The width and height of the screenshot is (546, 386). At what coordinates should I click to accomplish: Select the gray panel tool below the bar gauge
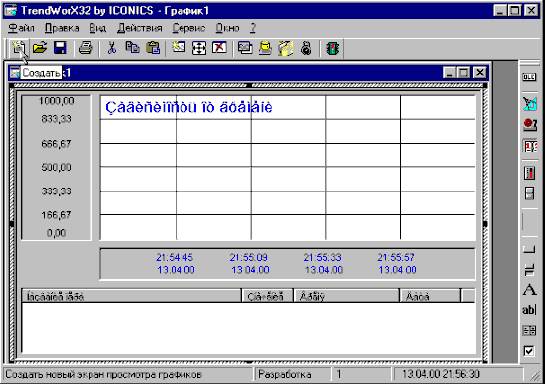pyautogui.click(x=529, y=194)
